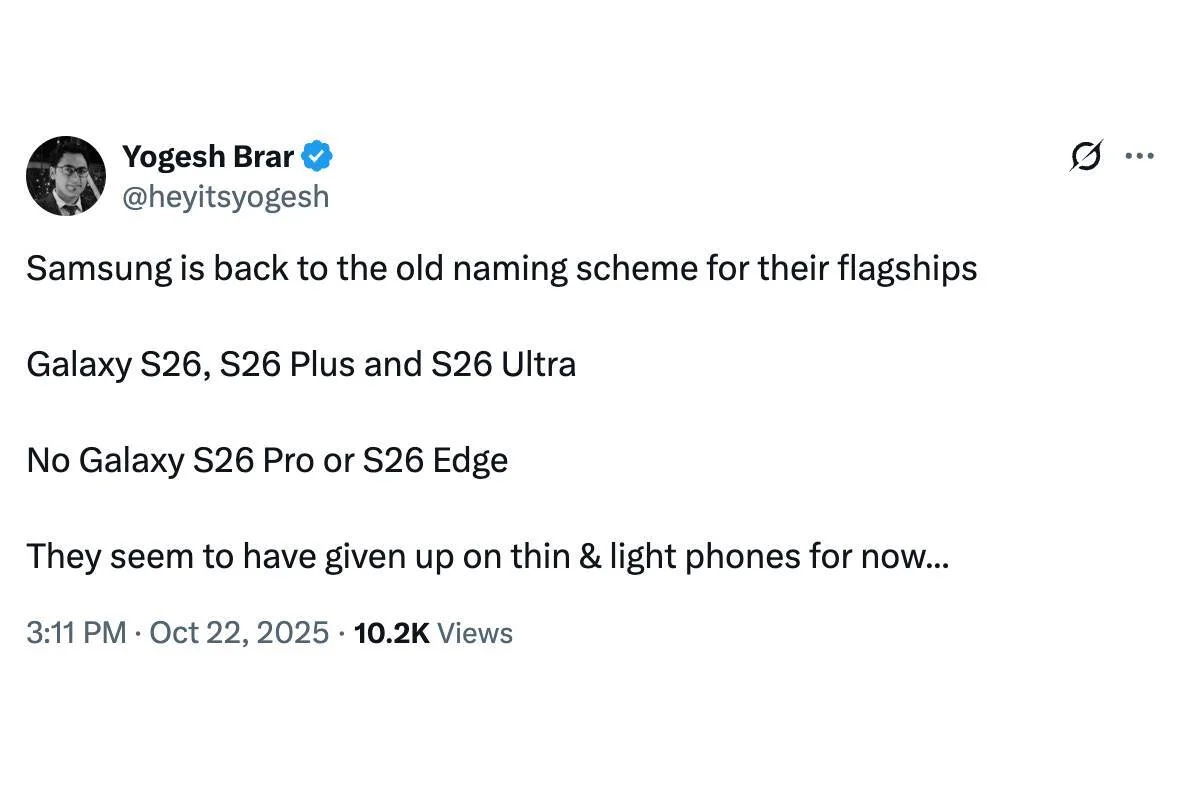Click the "thin & light phones" phrase

[646, 556]
